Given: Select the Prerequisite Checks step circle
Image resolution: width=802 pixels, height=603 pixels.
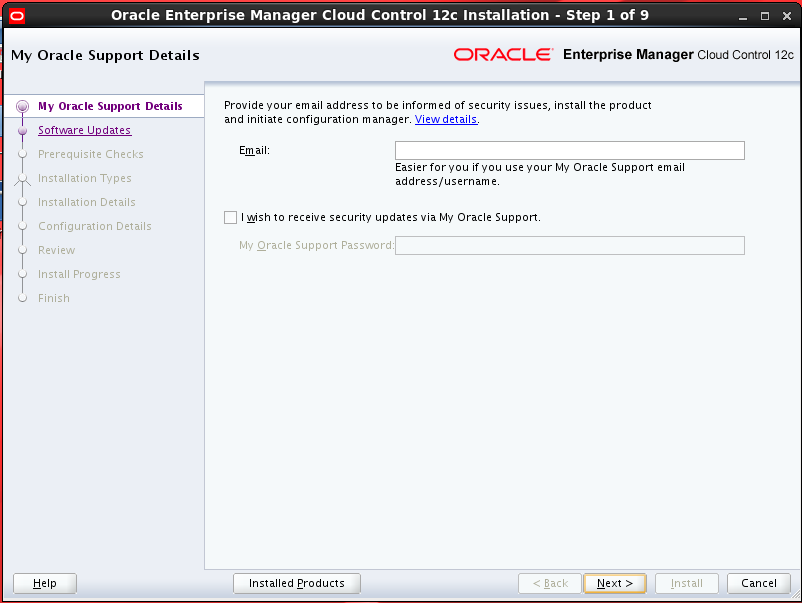Looking at the screenshot, I should 22,154.
